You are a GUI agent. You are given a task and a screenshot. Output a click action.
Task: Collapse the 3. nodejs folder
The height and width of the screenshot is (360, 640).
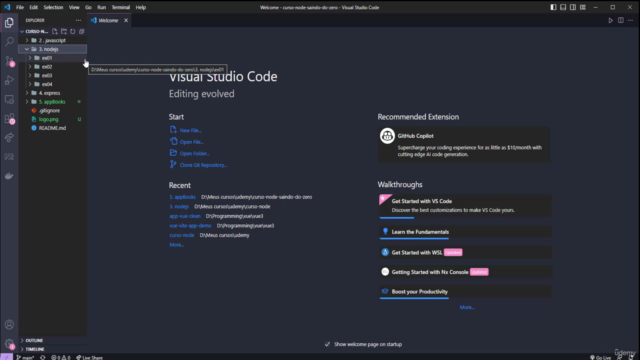tap(53, 49)
